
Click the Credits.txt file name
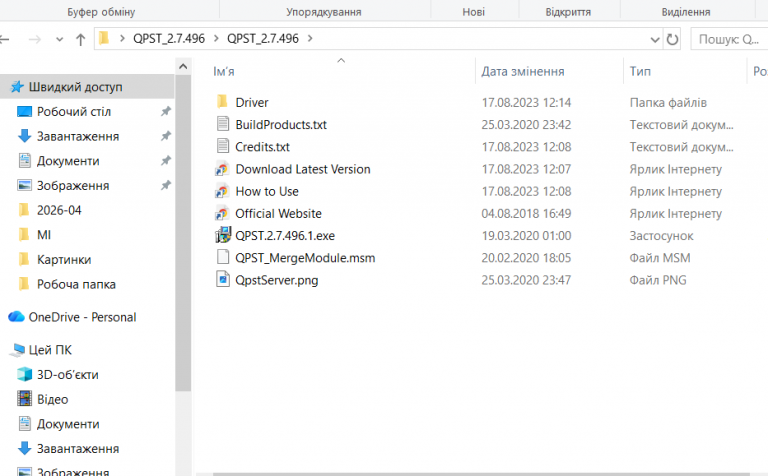pyautogui.click(x=262, y=146)
